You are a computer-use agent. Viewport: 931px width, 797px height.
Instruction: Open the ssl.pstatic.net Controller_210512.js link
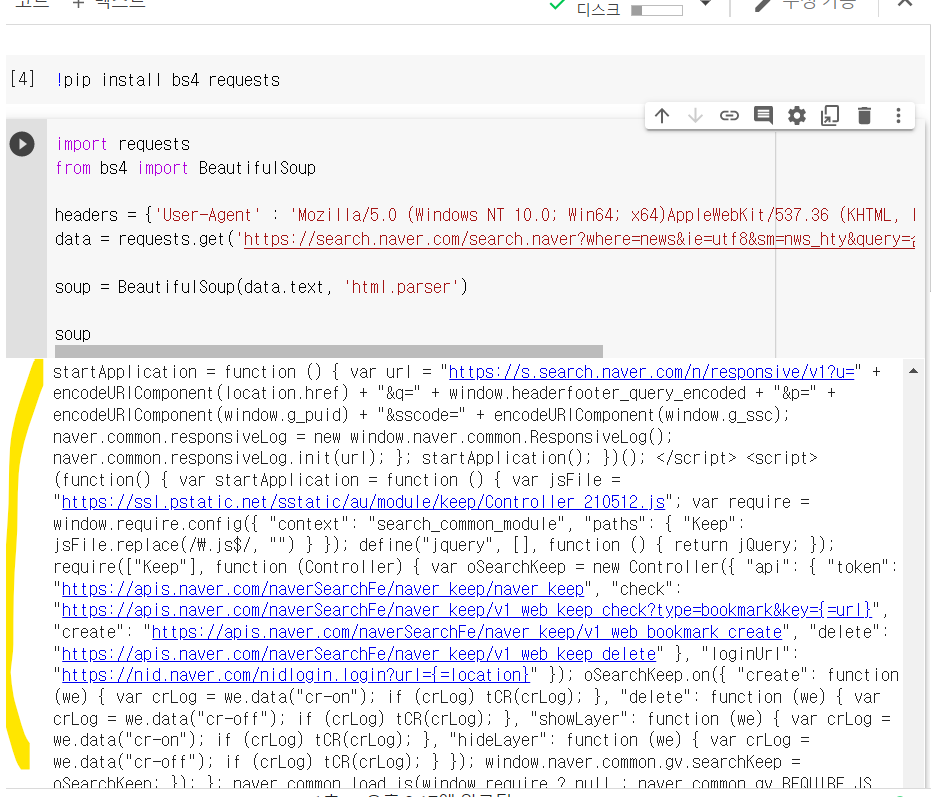363,502
